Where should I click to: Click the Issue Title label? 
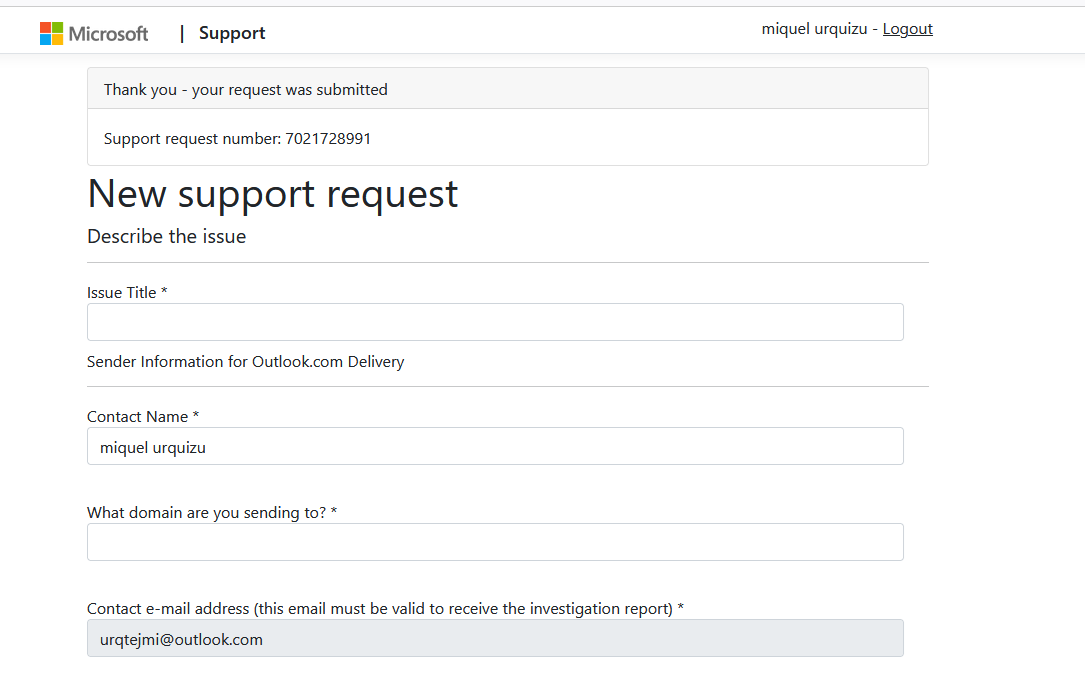click(x=127, y=292)
